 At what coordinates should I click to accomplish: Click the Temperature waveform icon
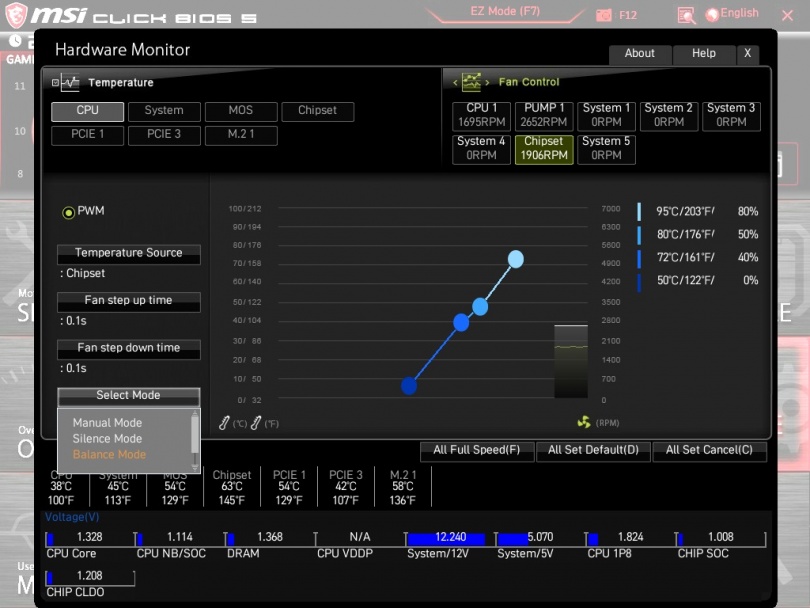(x=69, y=83)
